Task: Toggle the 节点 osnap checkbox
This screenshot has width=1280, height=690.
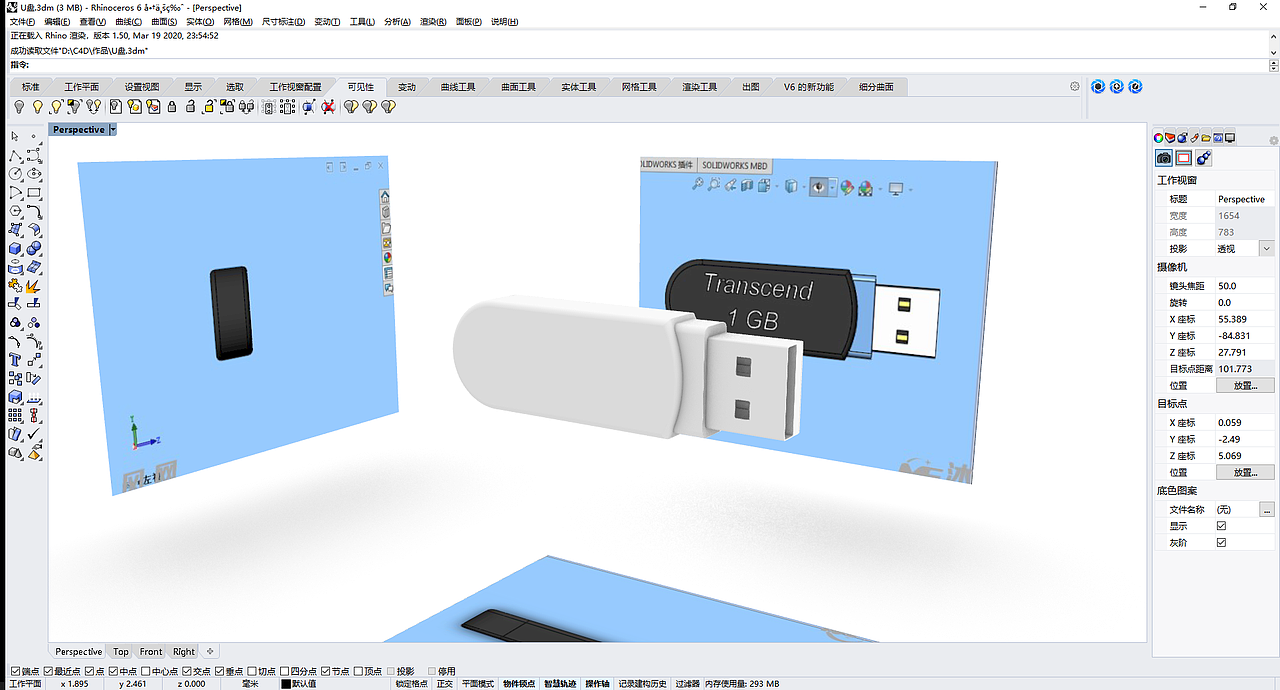Action: [325, 671]
